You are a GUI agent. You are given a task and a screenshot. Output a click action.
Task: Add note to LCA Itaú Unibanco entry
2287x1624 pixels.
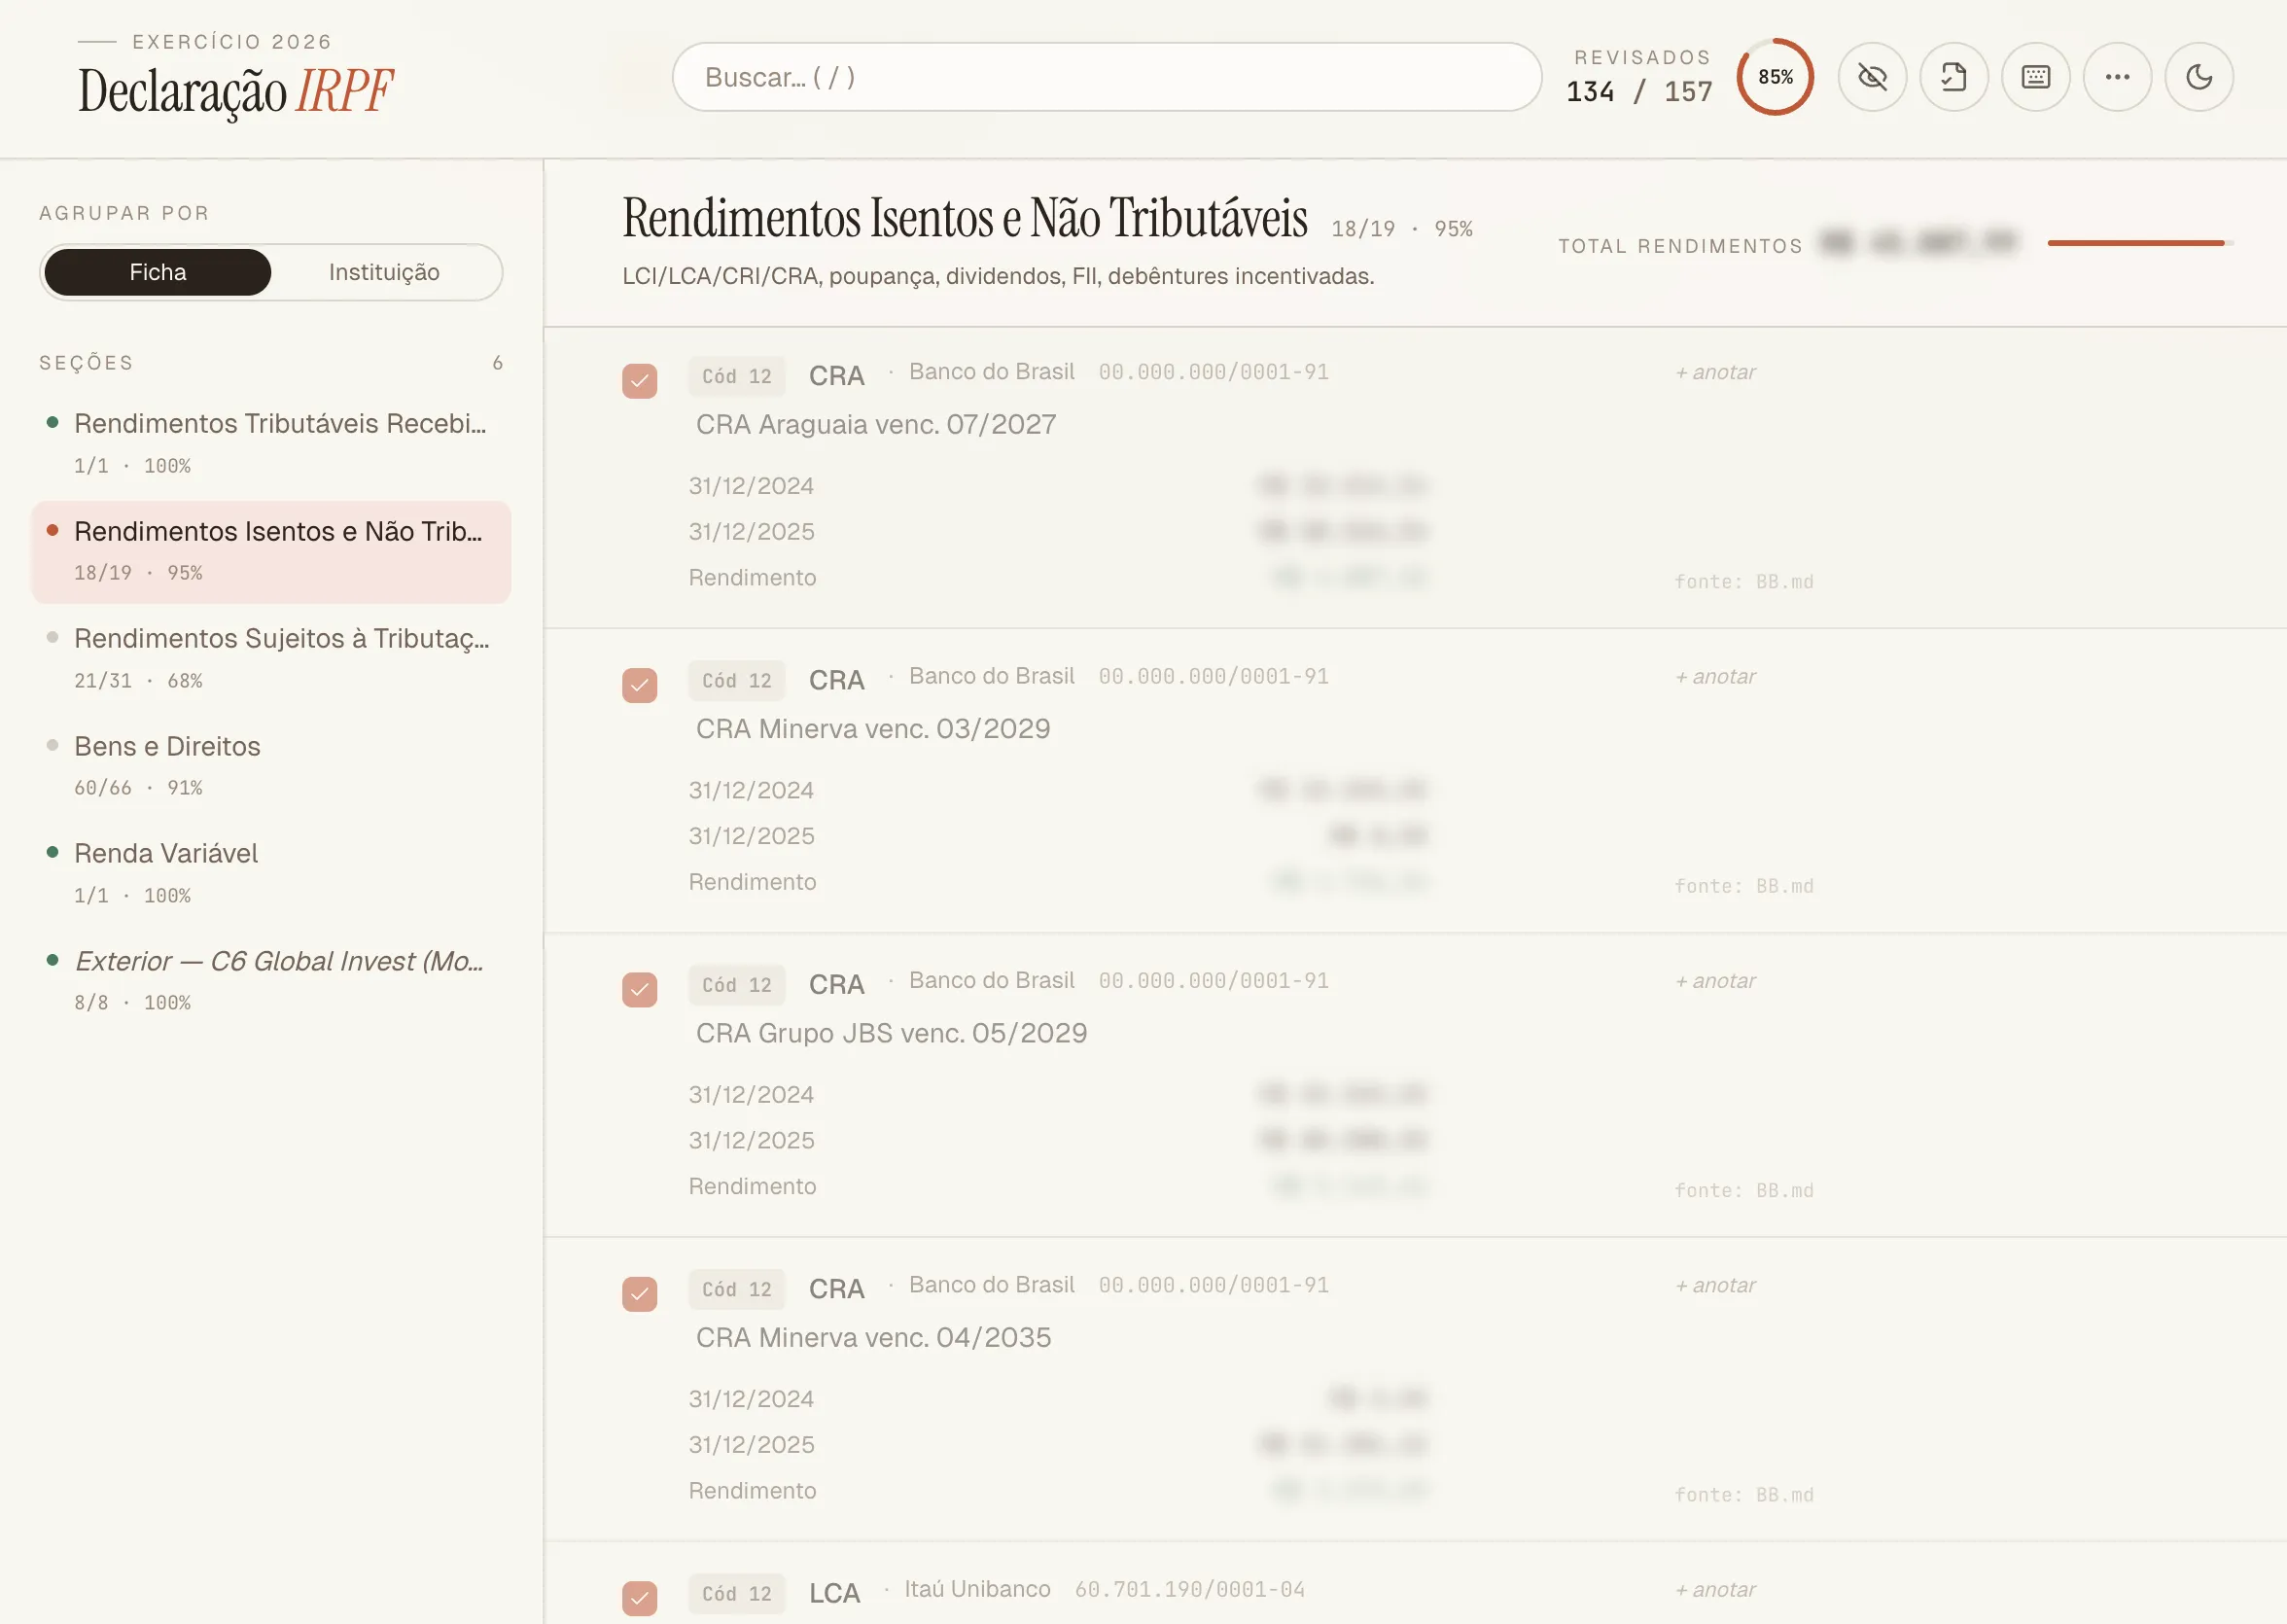(1716, 1589)
